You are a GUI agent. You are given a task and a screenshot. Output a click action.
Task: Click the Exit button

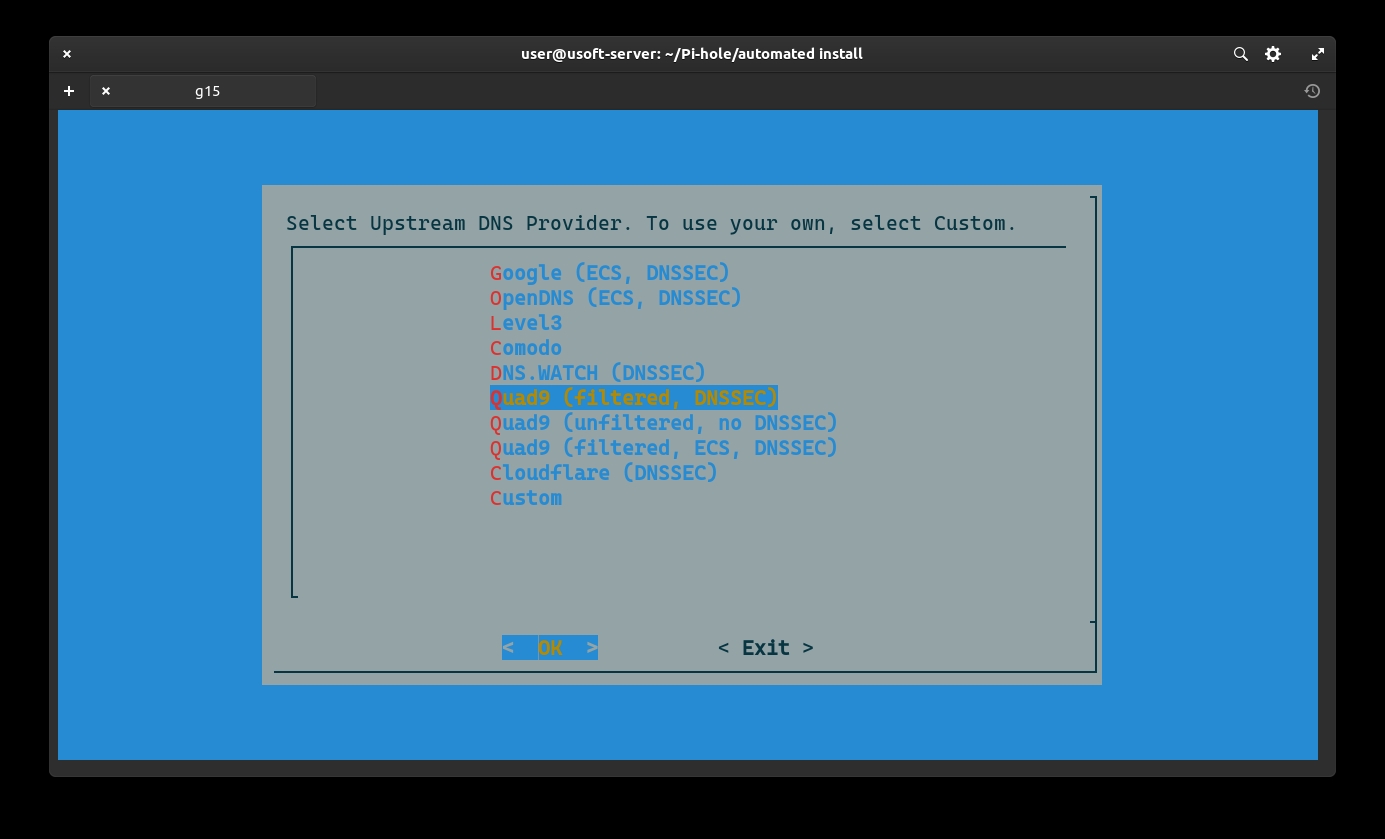click(766, 648)
